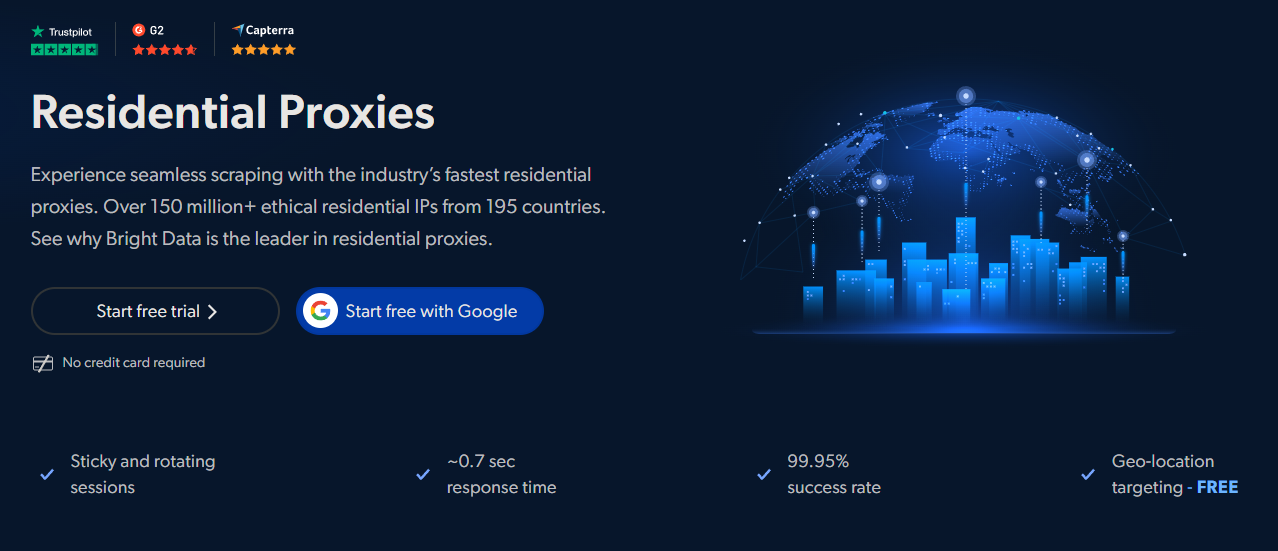Start the free trial
This screenshot has width=1278, height=551.
[x=155, y=311]
